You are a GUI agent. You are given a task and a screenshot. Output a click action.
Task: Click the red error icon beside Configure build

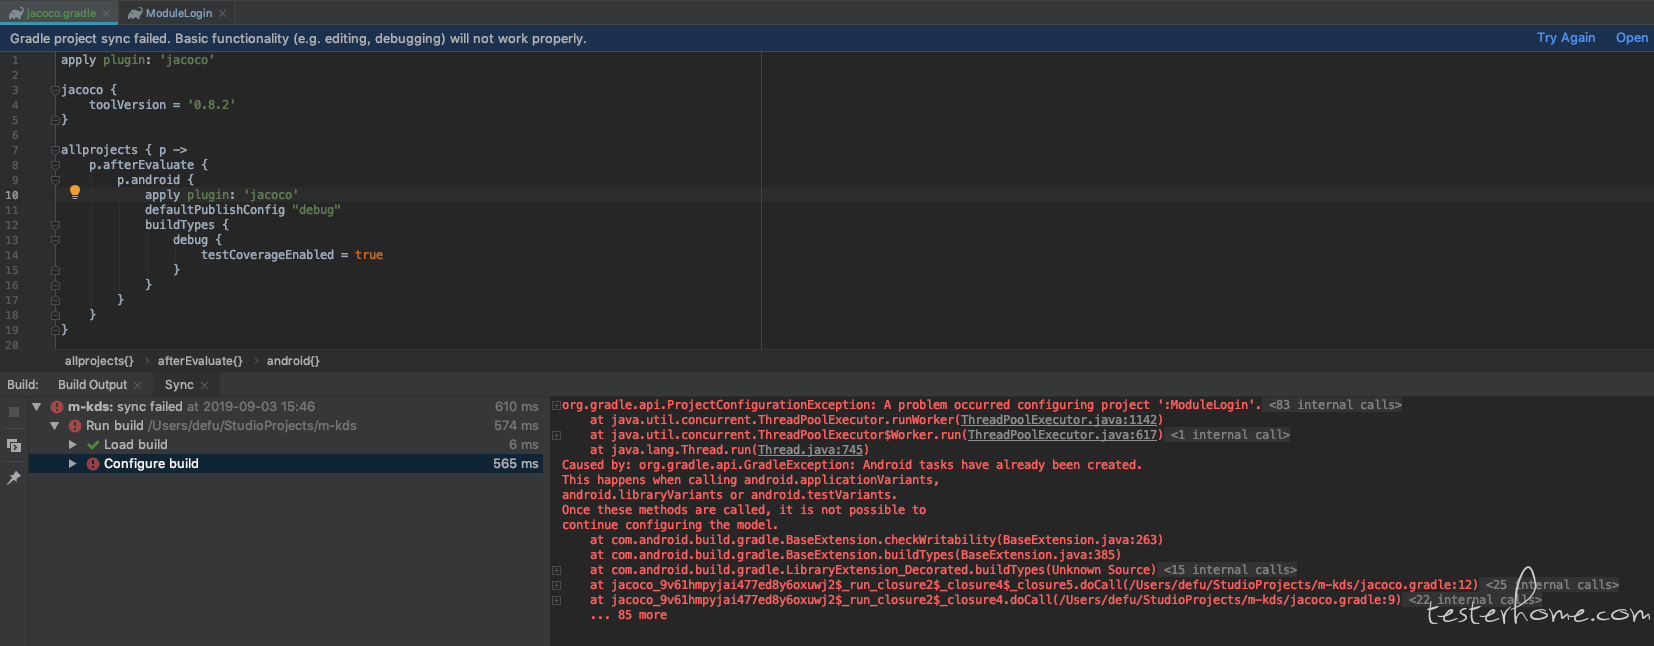[93, 464]
